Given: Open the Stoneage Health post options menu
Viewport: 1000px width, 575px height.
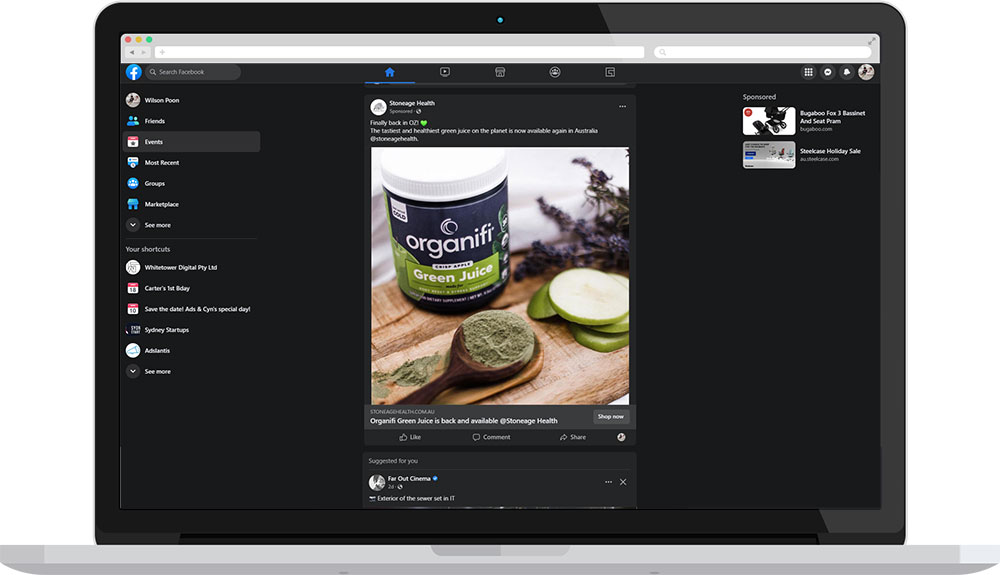Looking at the screenshot, I should pyautogui.click(x=622, y=106).
